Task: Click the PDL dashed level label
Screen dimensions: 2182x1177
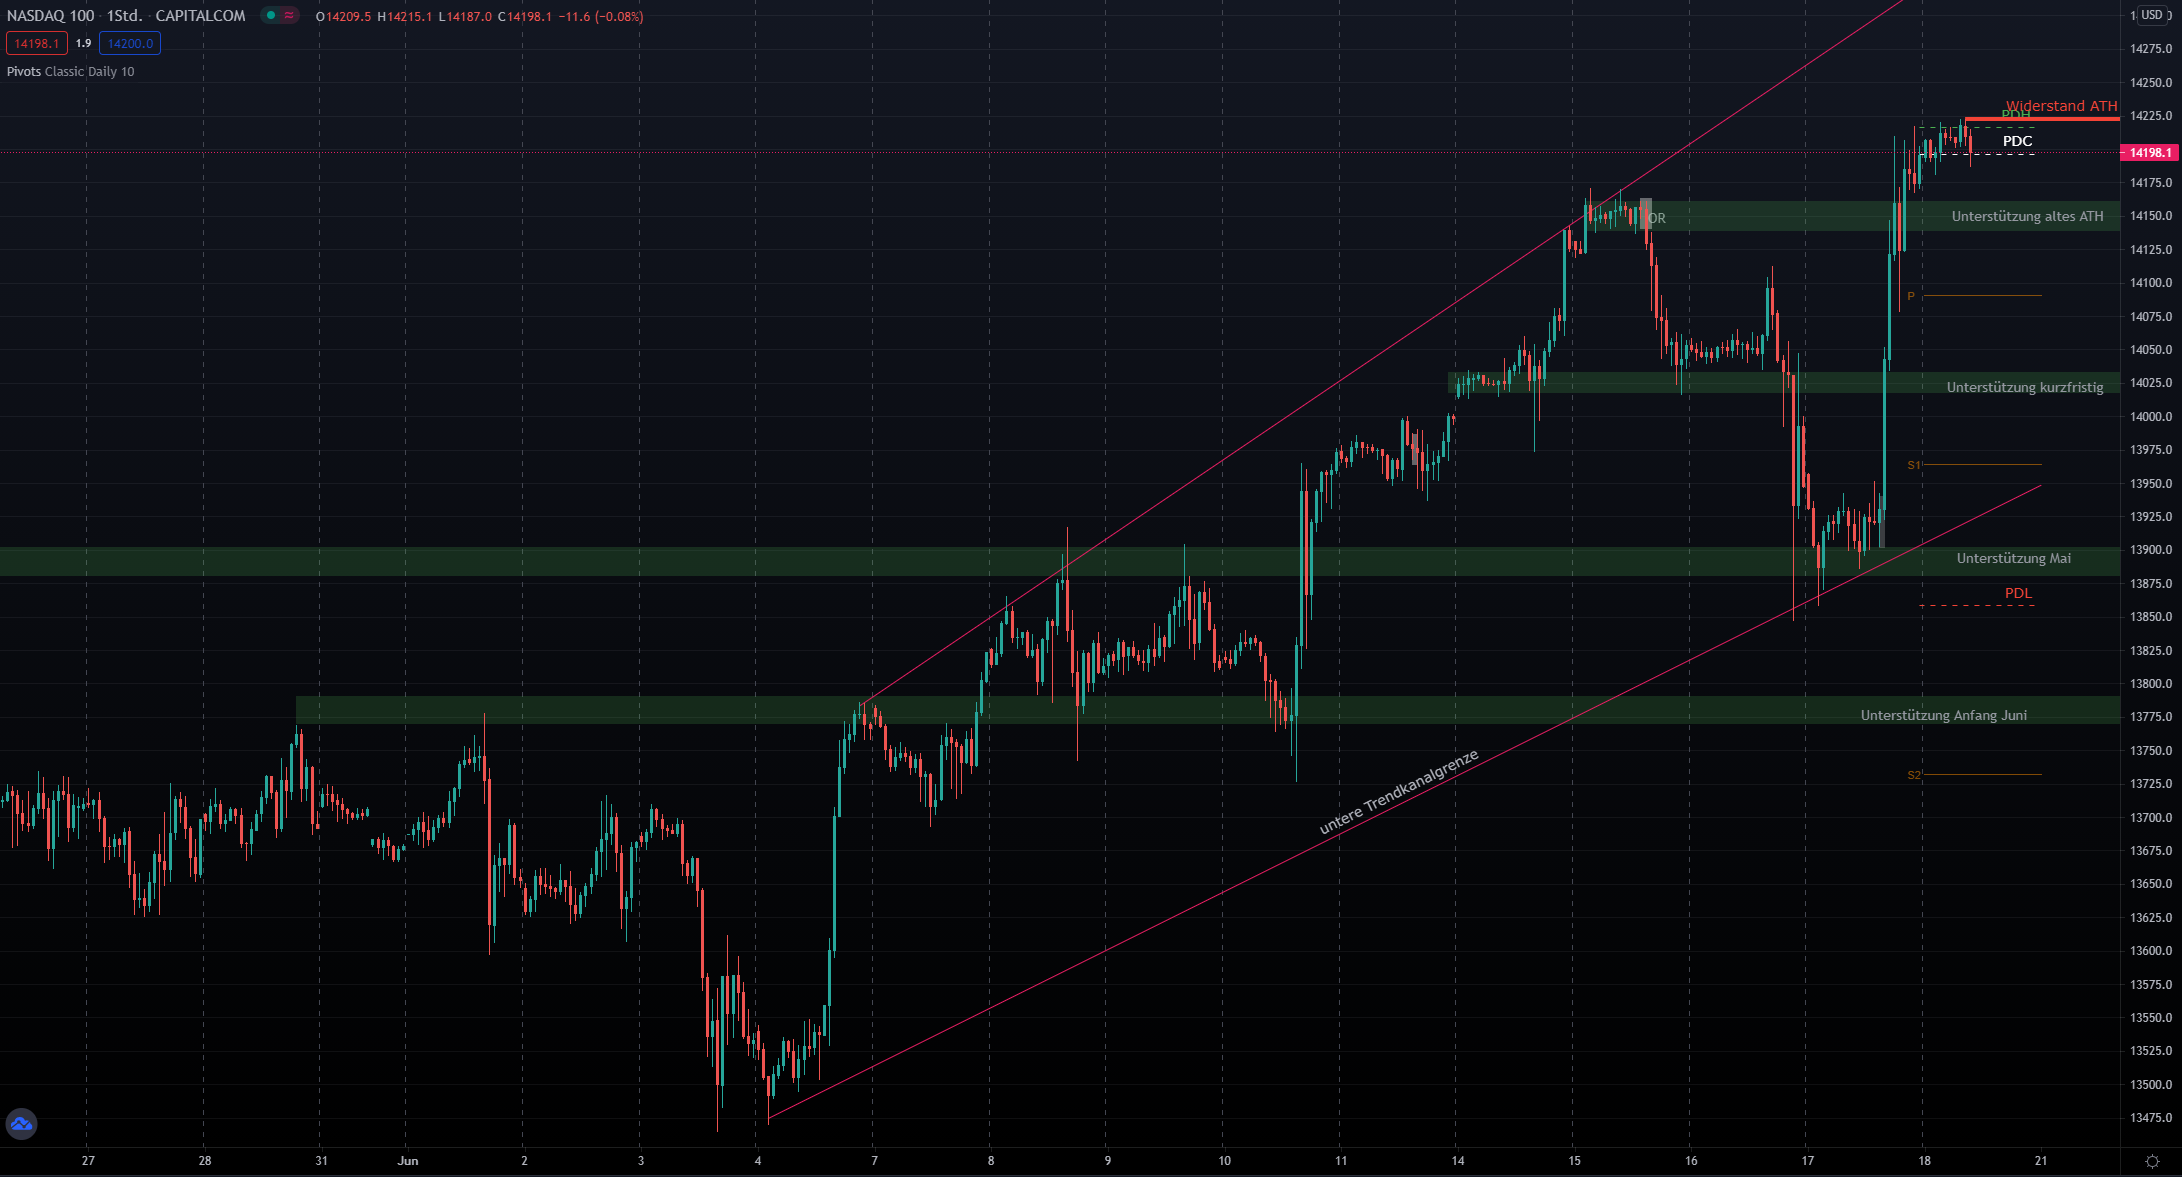Action: coord(2018,594)
